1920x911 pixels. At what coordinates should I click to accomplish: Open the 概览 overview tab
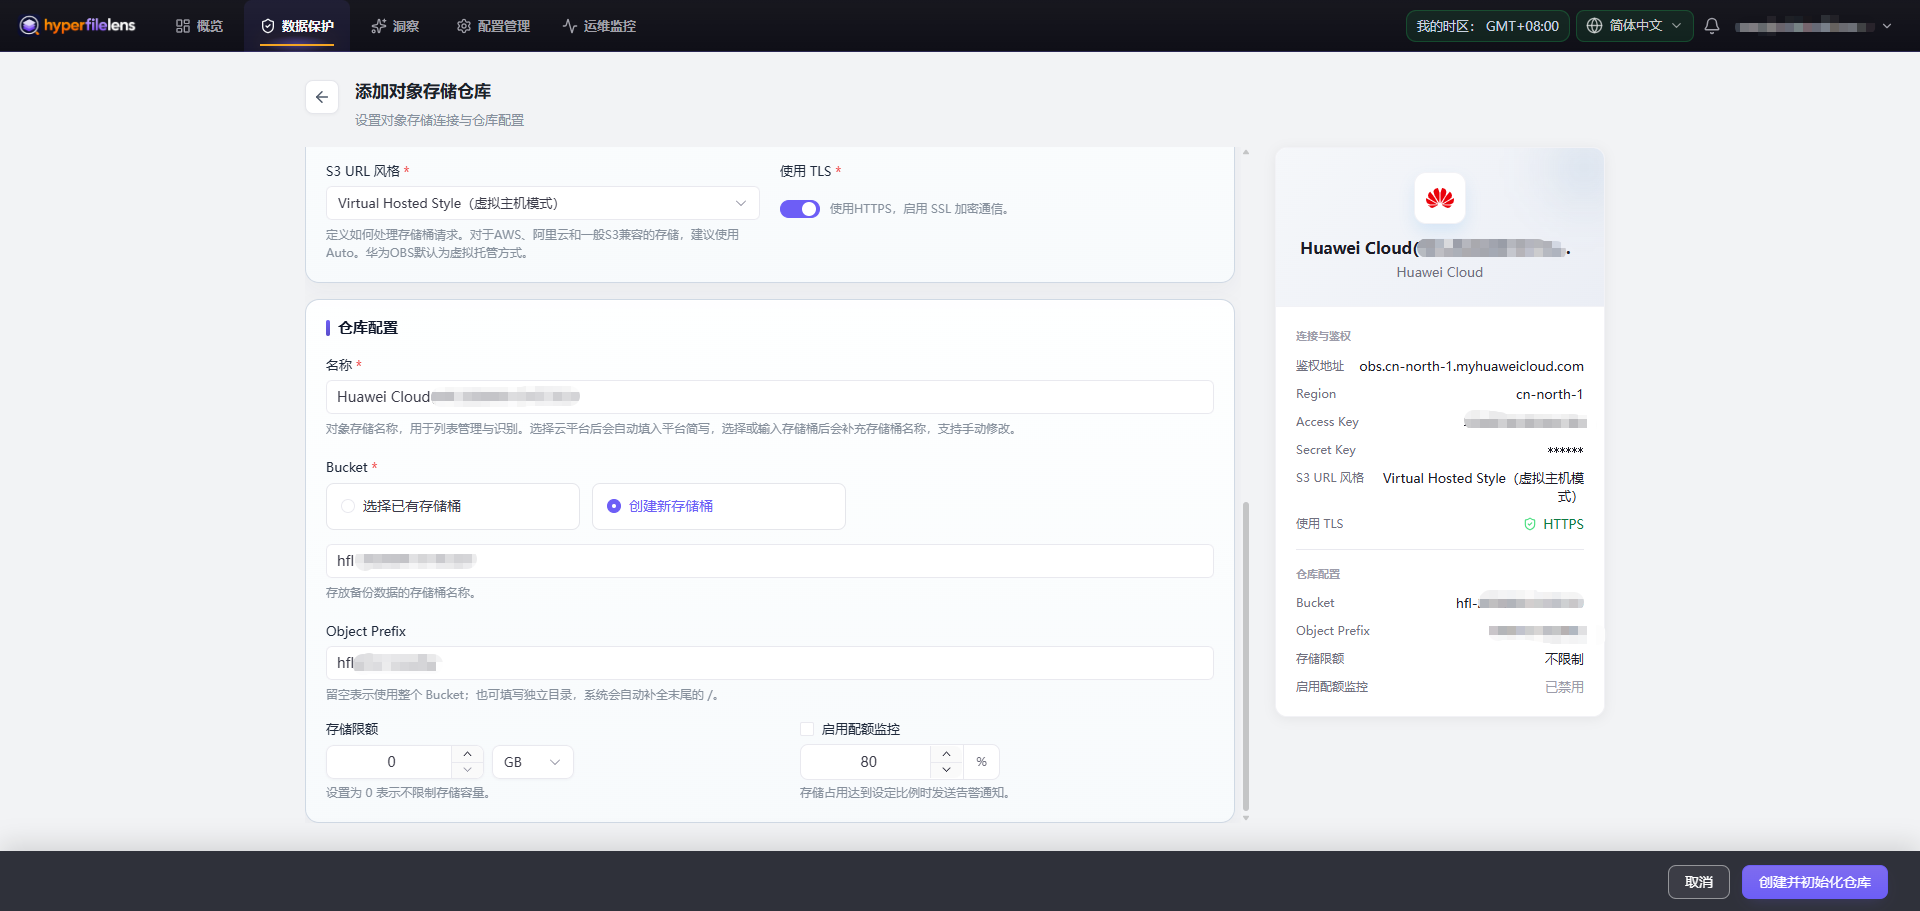click(199, 26)
